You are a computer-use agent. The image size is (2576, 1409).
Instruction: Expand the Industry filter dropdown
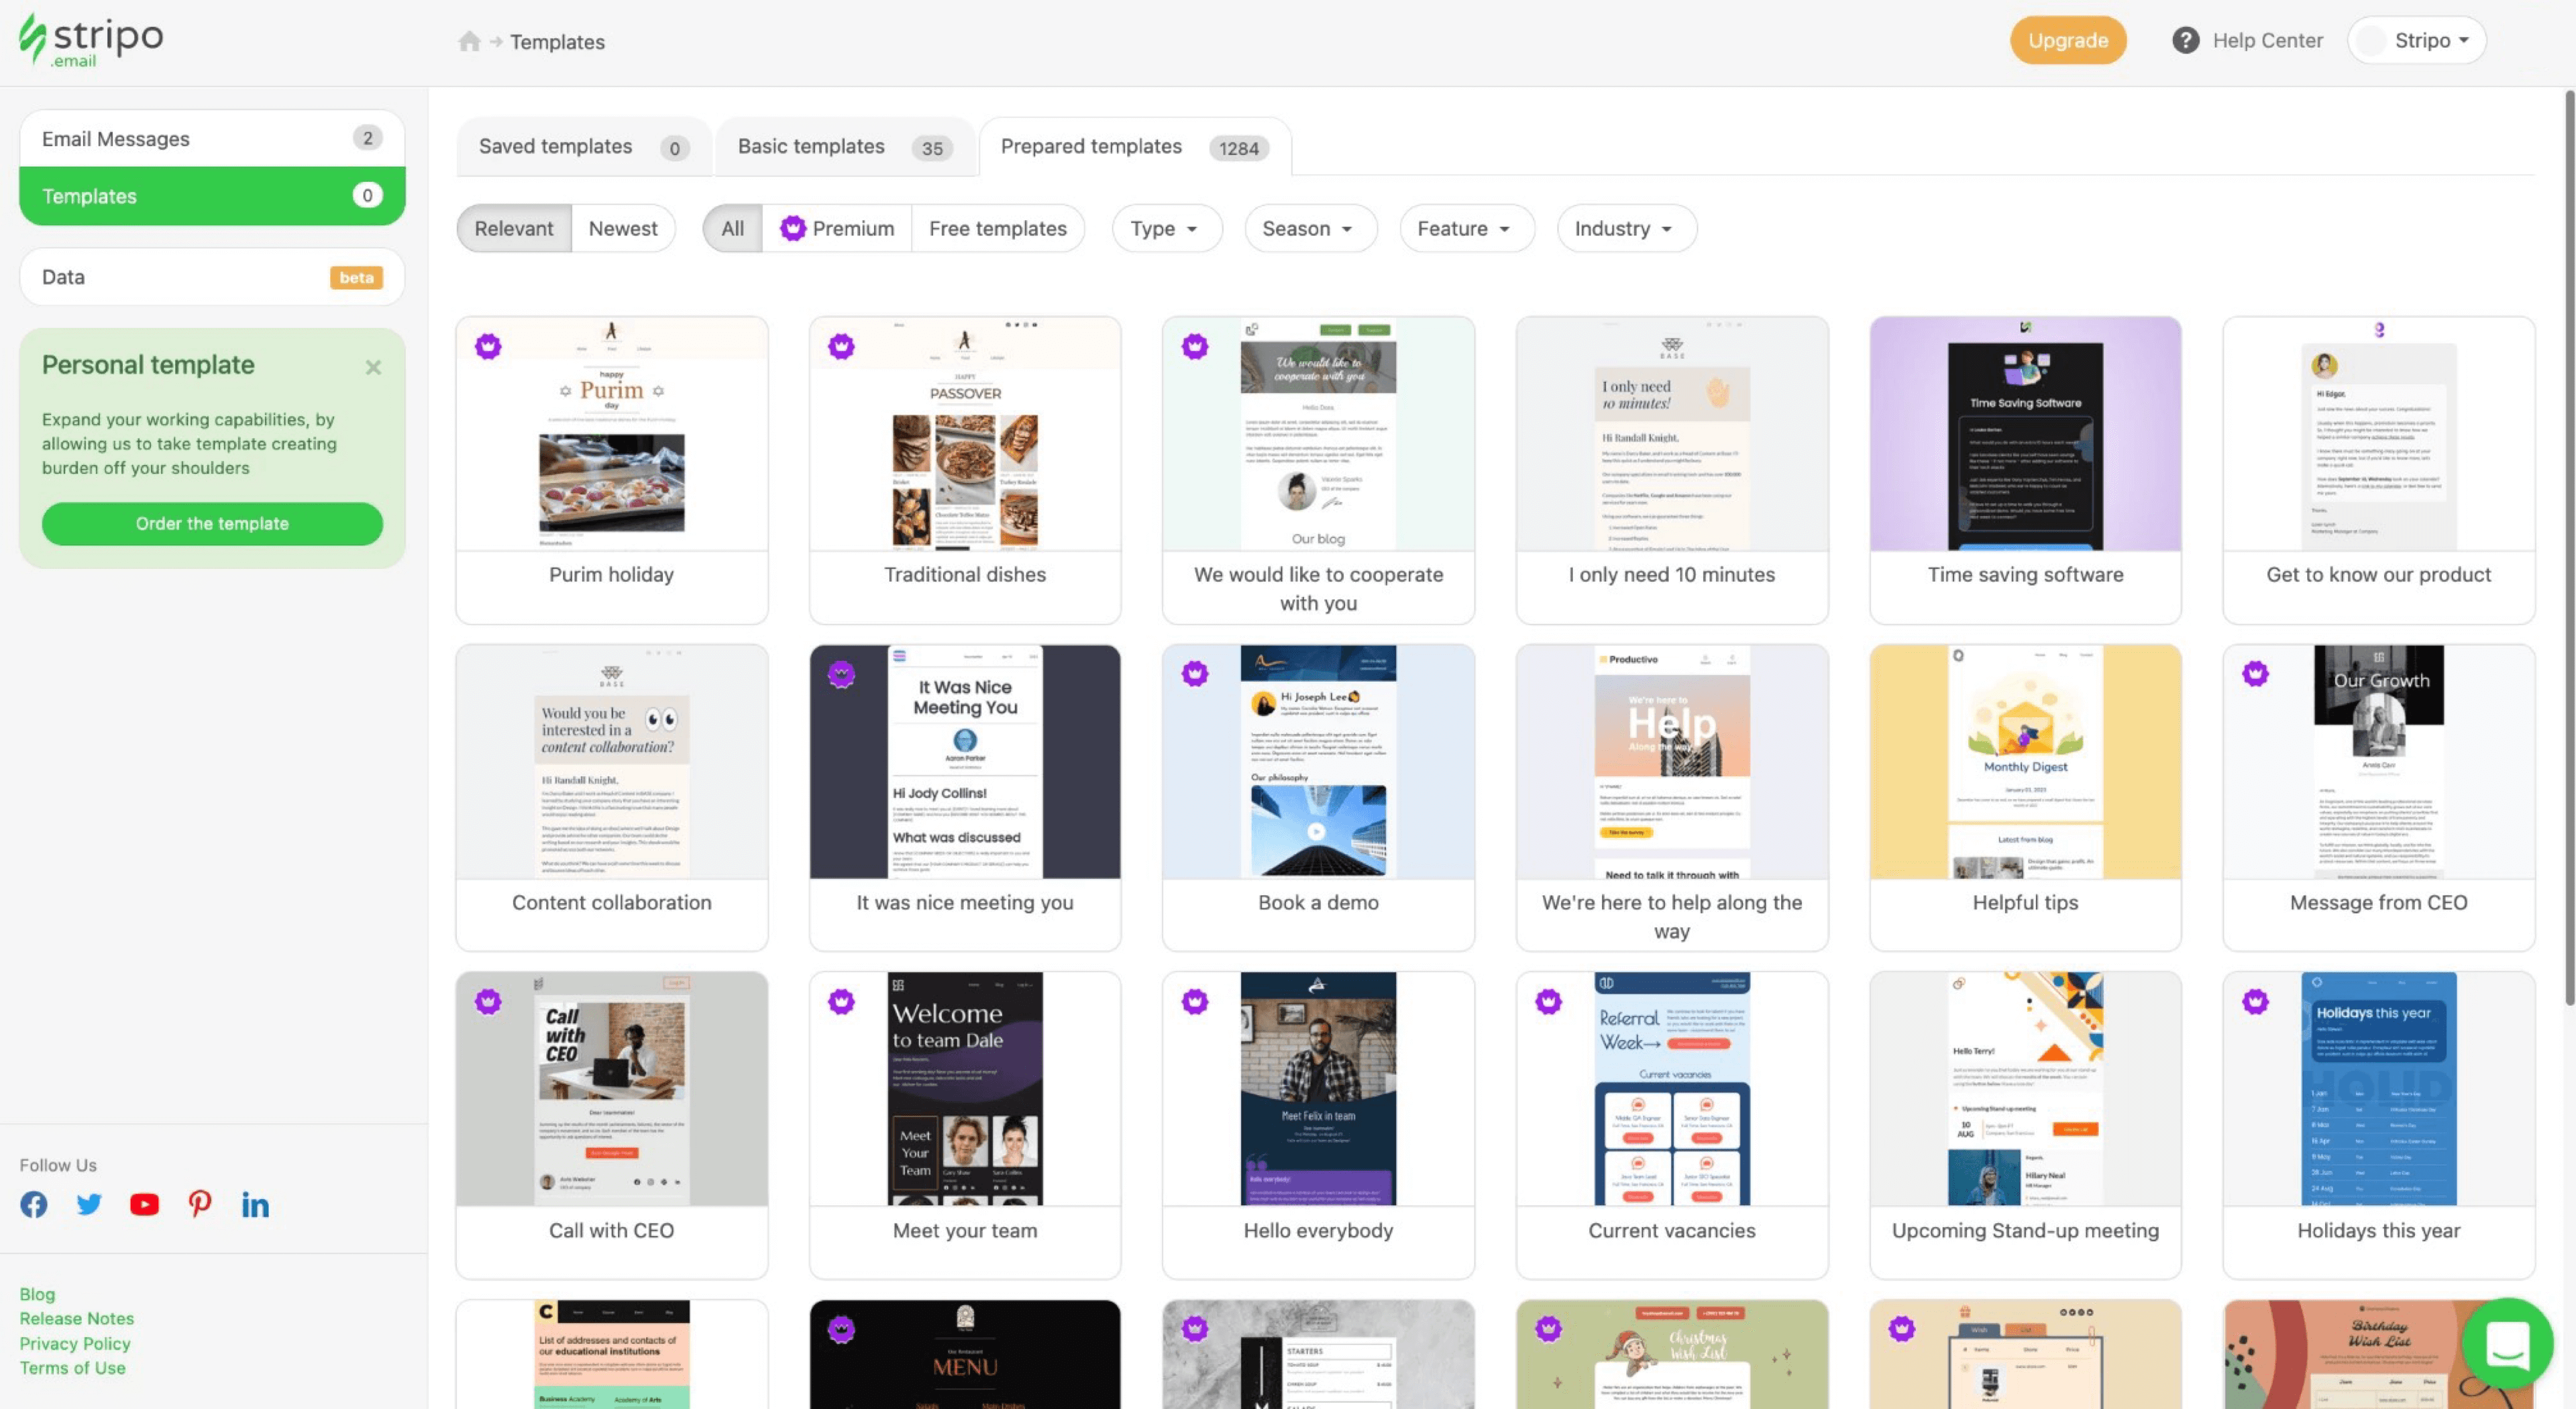[x=1622, y=227]
